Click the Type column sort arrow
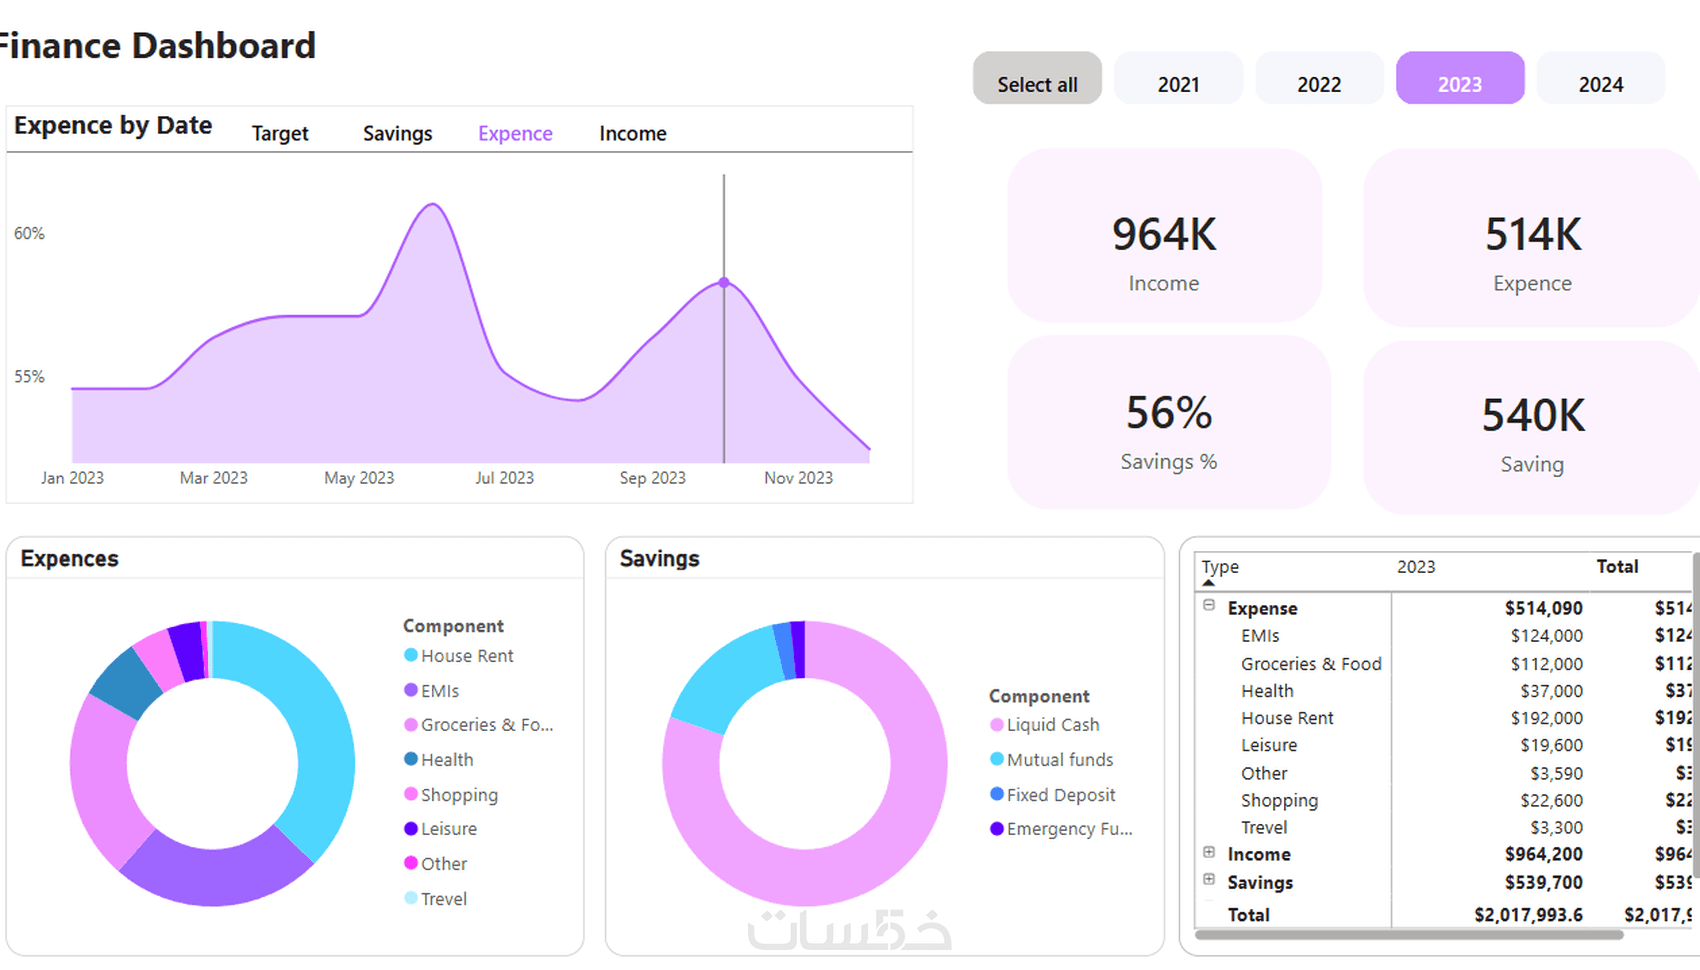 point(1208,582)
